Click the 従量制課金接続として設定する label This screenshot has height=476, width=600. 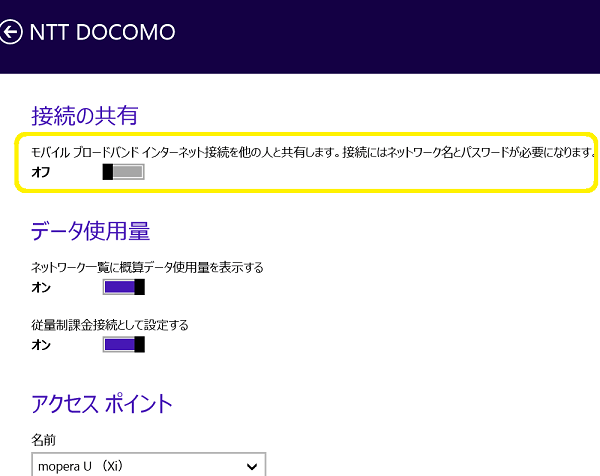(110, 325)
